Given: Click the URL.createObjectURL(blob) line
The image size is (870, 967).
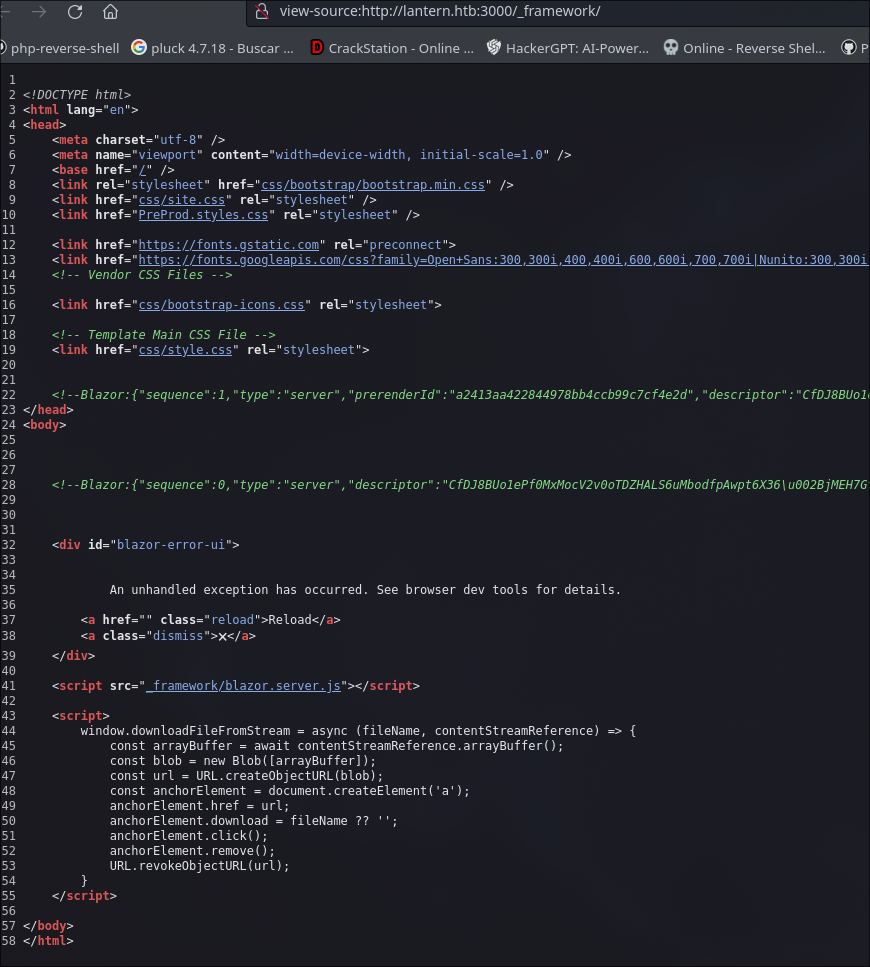Looking at the screenshot, I should [247, 776].
